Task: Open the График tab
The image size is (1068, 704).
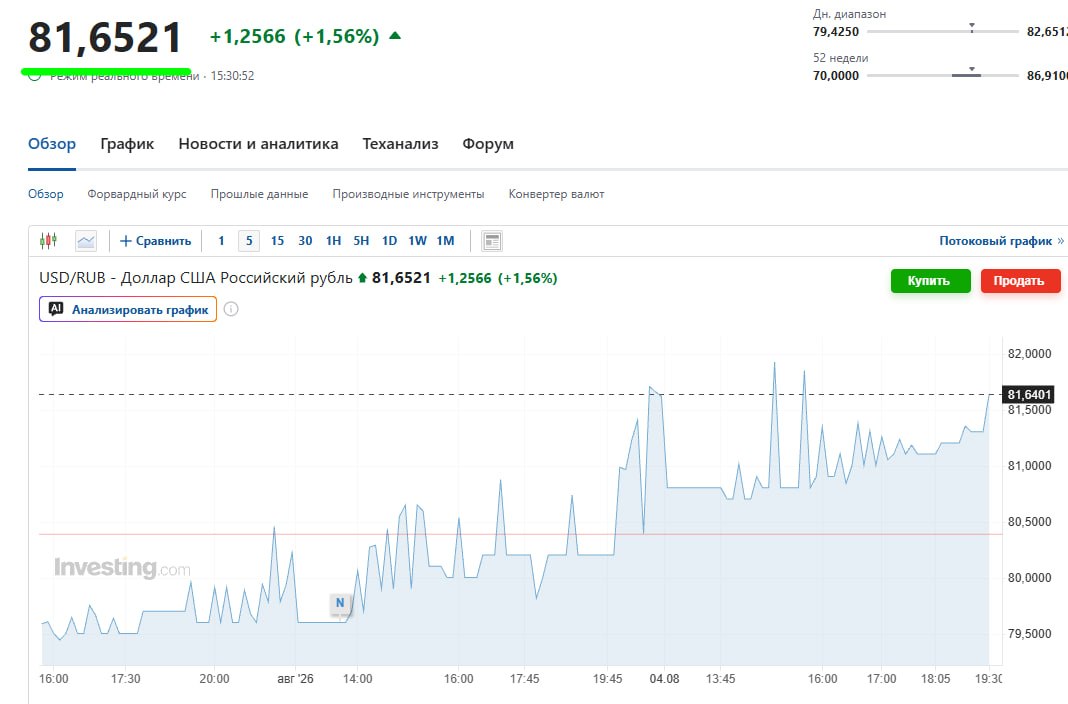Action: click(x=127, y=144)
